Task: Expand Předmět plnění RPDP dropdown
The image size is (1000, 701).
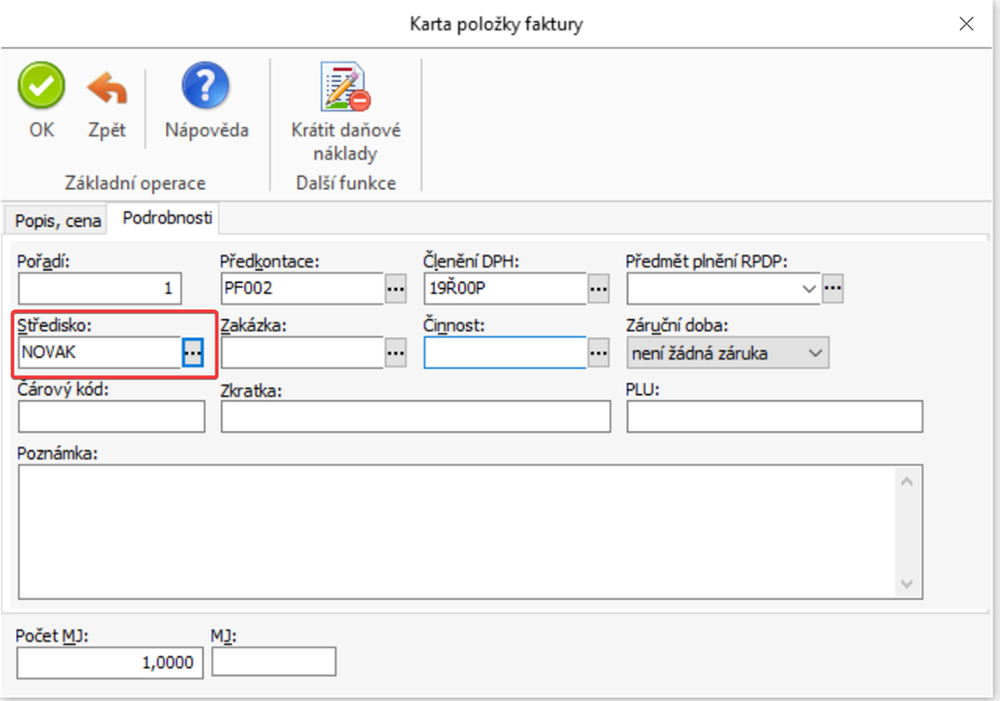Action: [x=809, y=289]
